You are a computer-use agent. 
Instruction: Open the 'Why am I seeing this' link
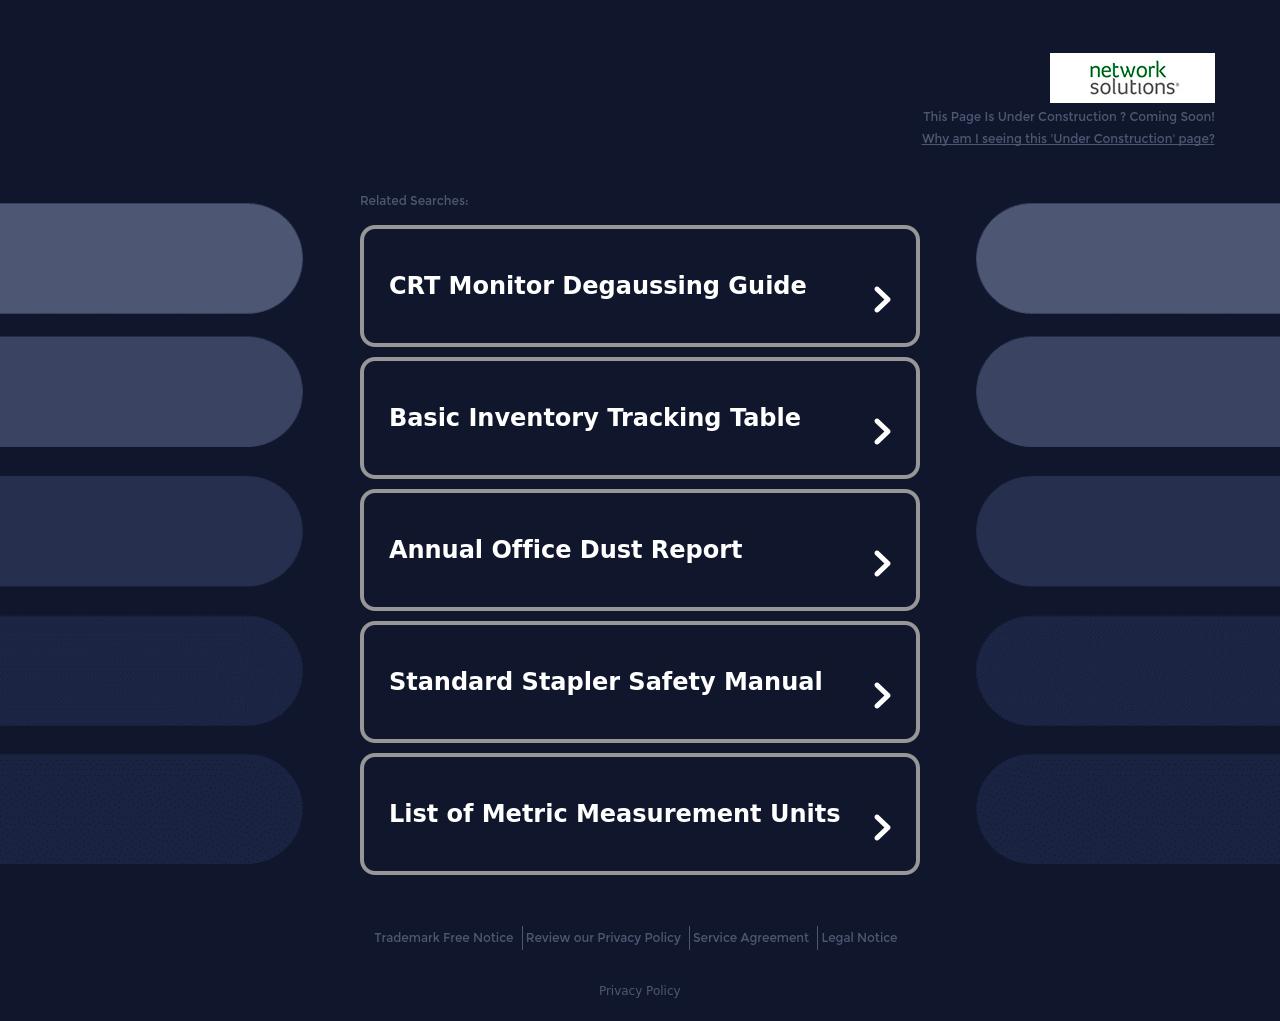click(1067, 139)
